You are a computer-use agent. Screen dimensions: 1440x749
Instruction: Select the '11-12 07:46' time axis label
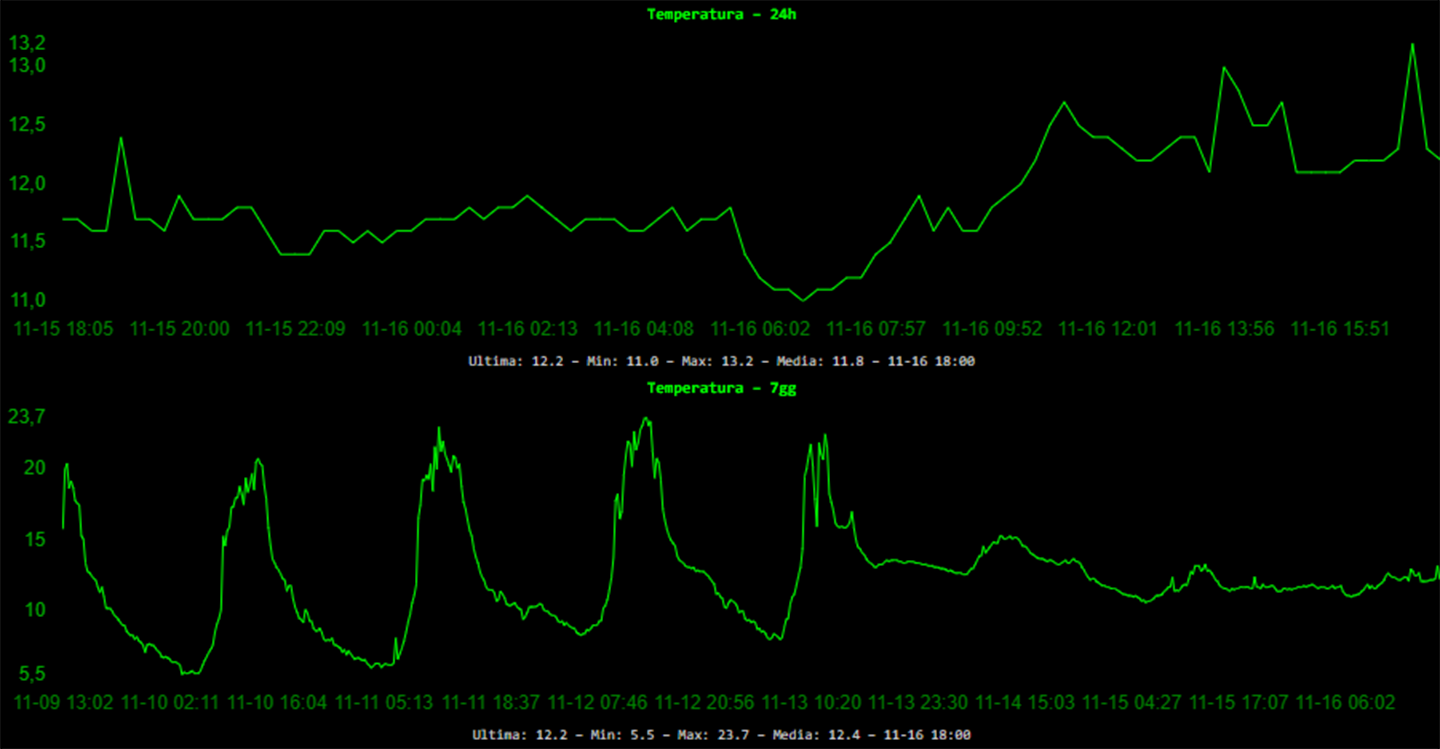pos(598,703)
